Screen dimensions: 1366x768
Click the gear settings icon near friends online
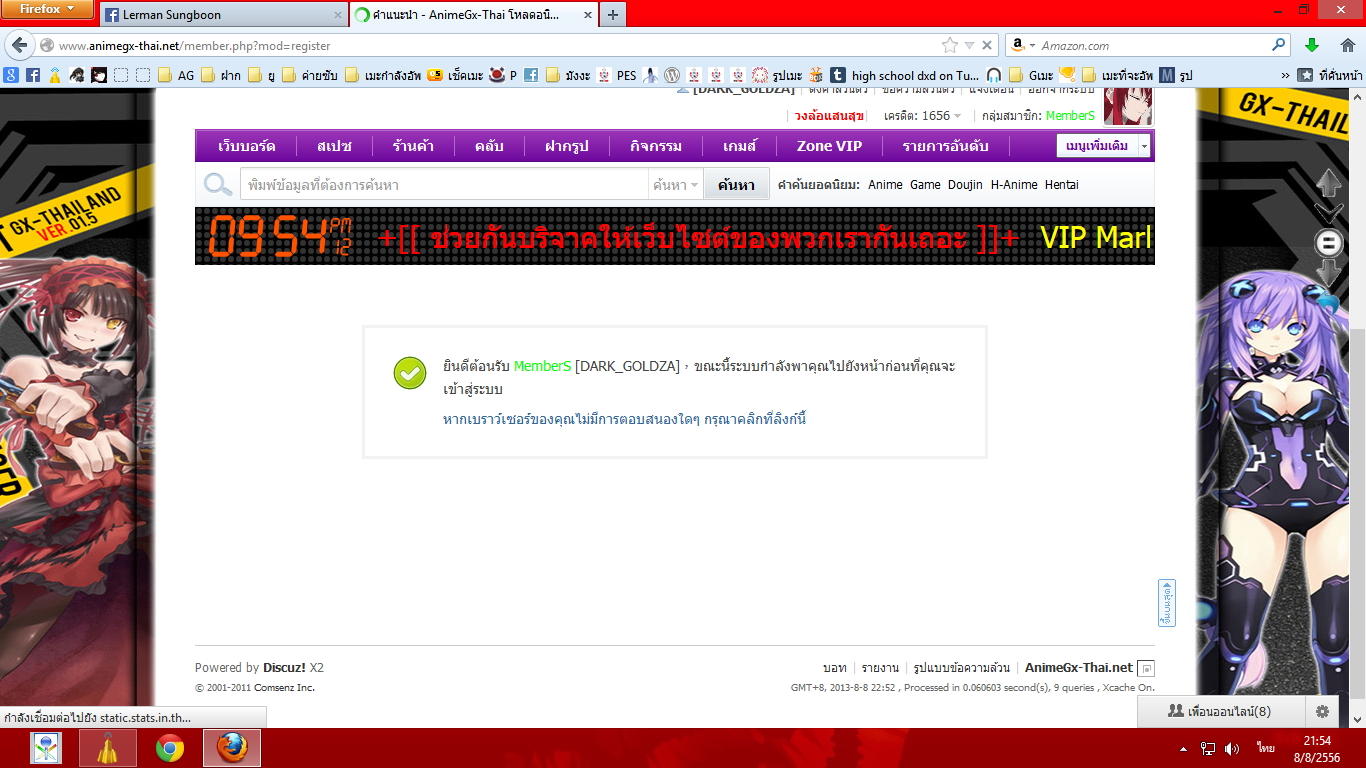(1322, 711)
